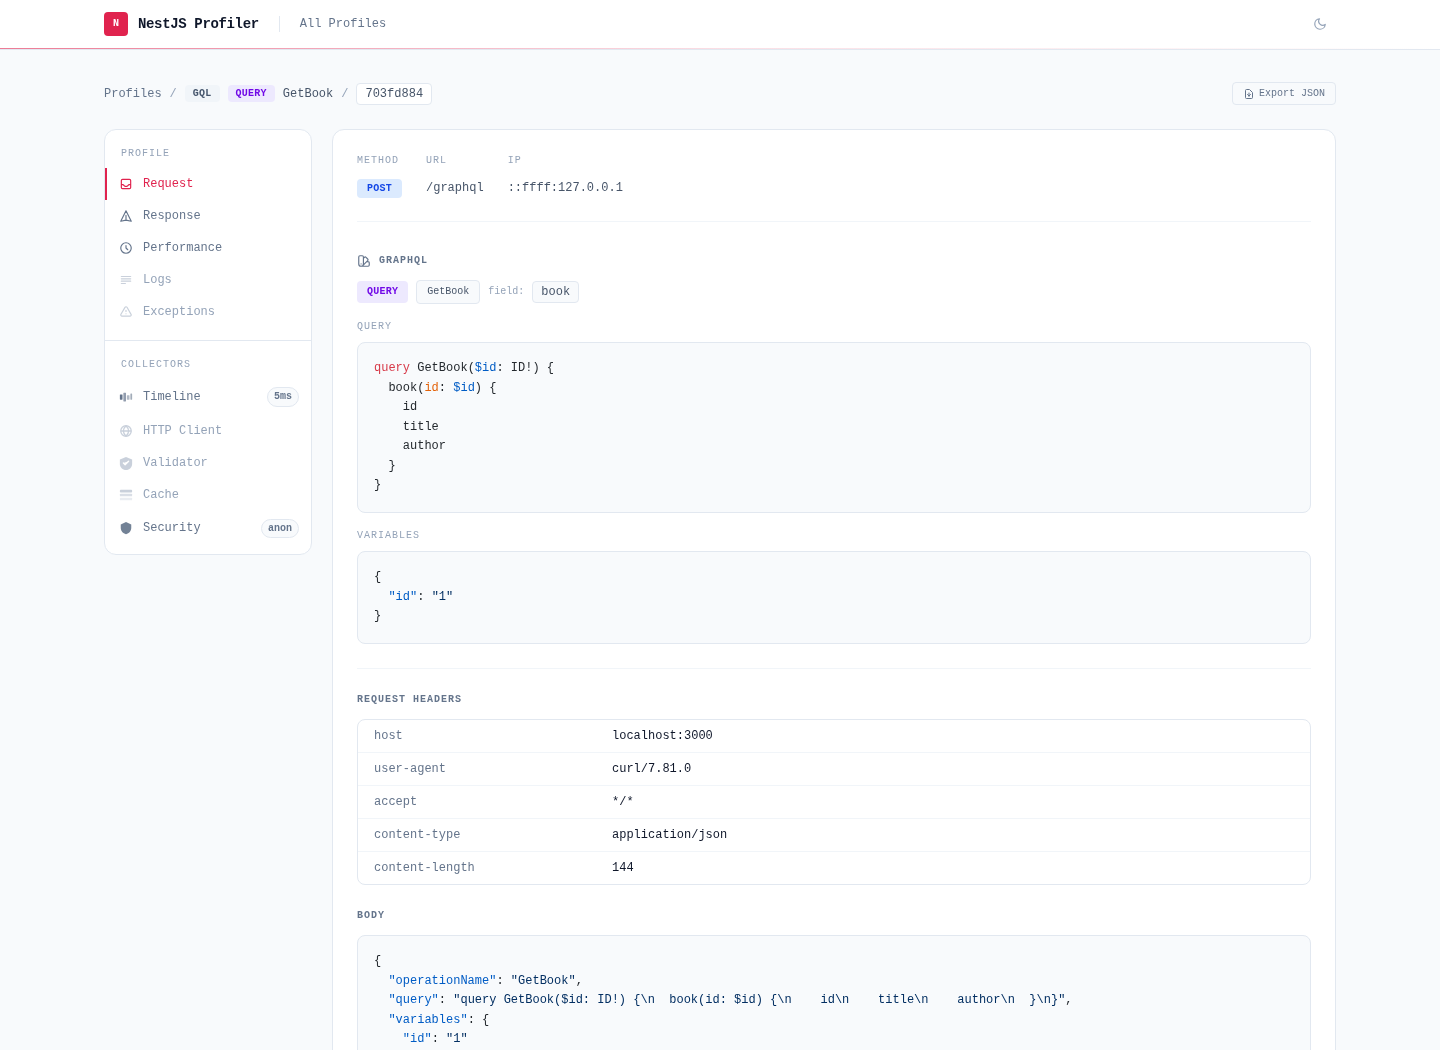This screenshot has width=1440, height=1050.
Task: Click the VARIABLES section label
Action: point(388,536)
